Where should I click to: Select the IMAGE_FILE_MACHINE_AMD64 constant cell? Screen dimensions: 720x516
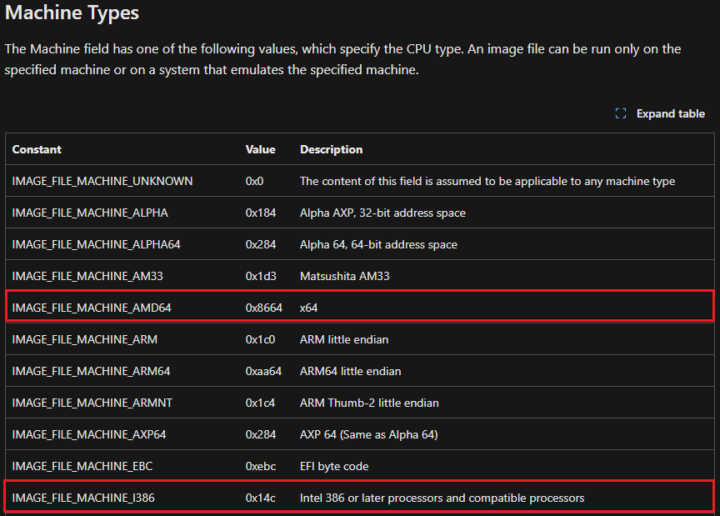[92, 308]
